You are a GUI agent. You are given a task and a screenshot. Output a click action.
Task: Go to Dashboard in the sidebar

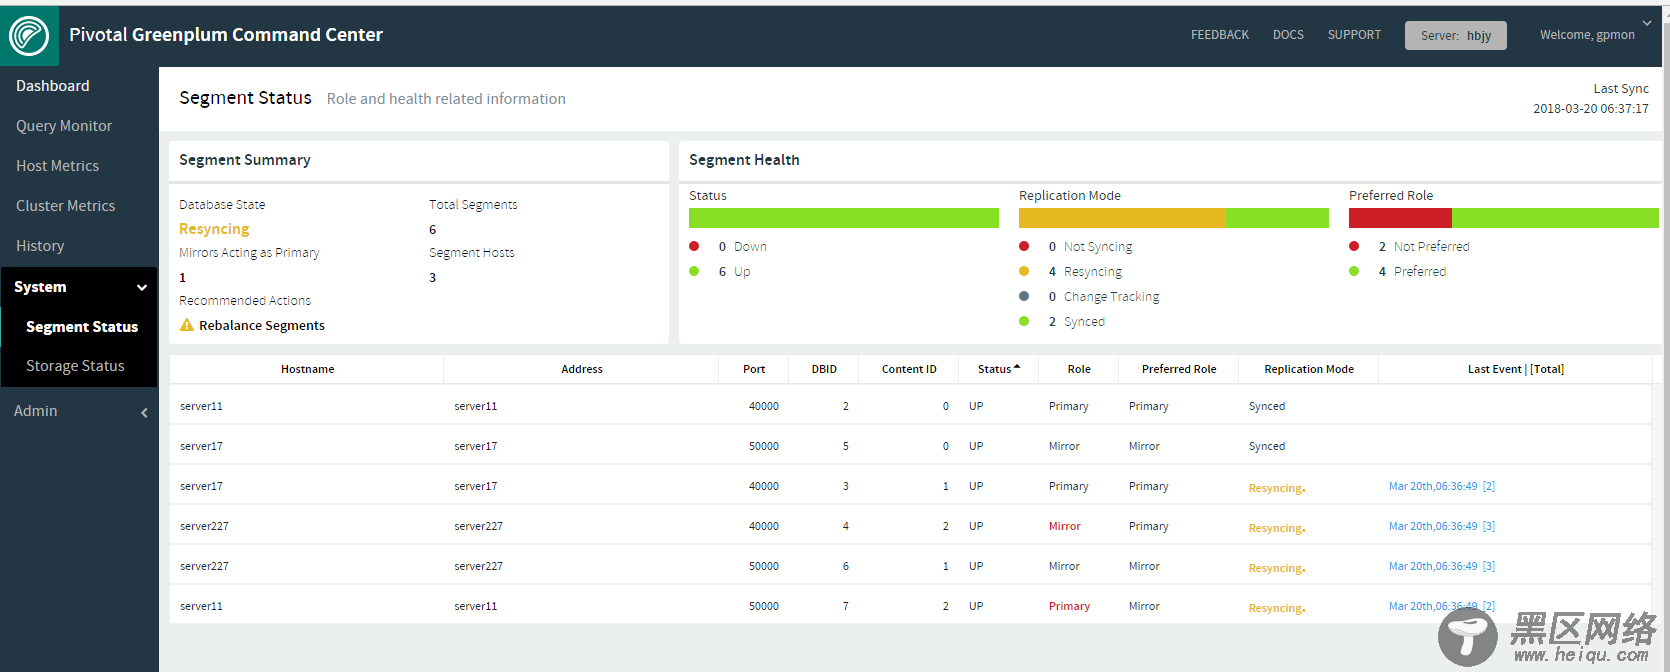coord(53,86)
